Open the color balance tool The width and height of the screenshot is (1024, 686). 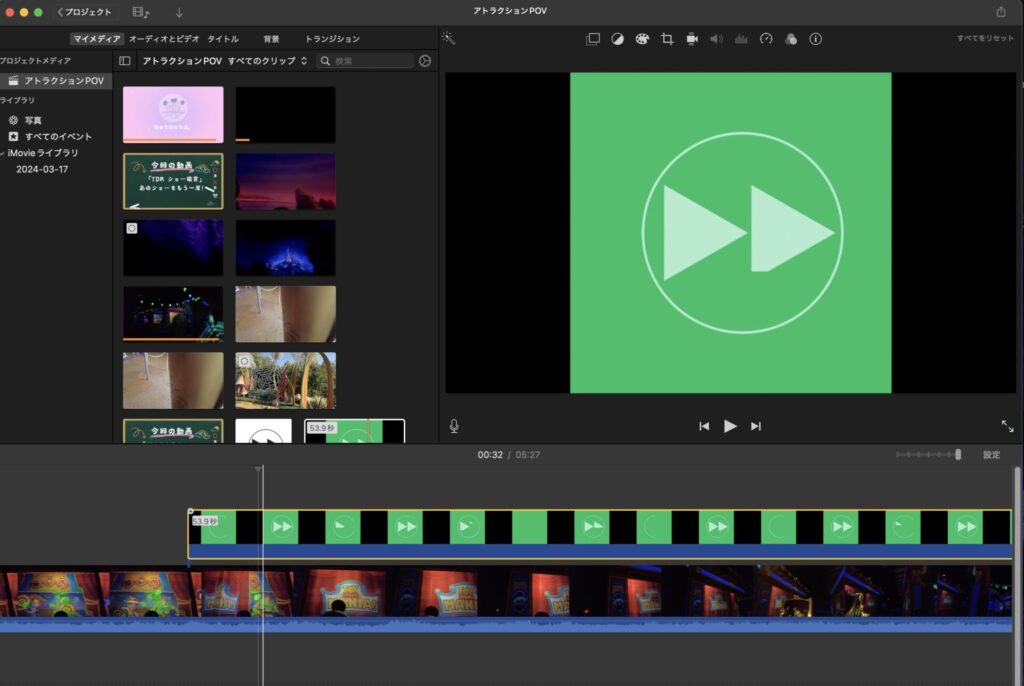pos(617,39)
